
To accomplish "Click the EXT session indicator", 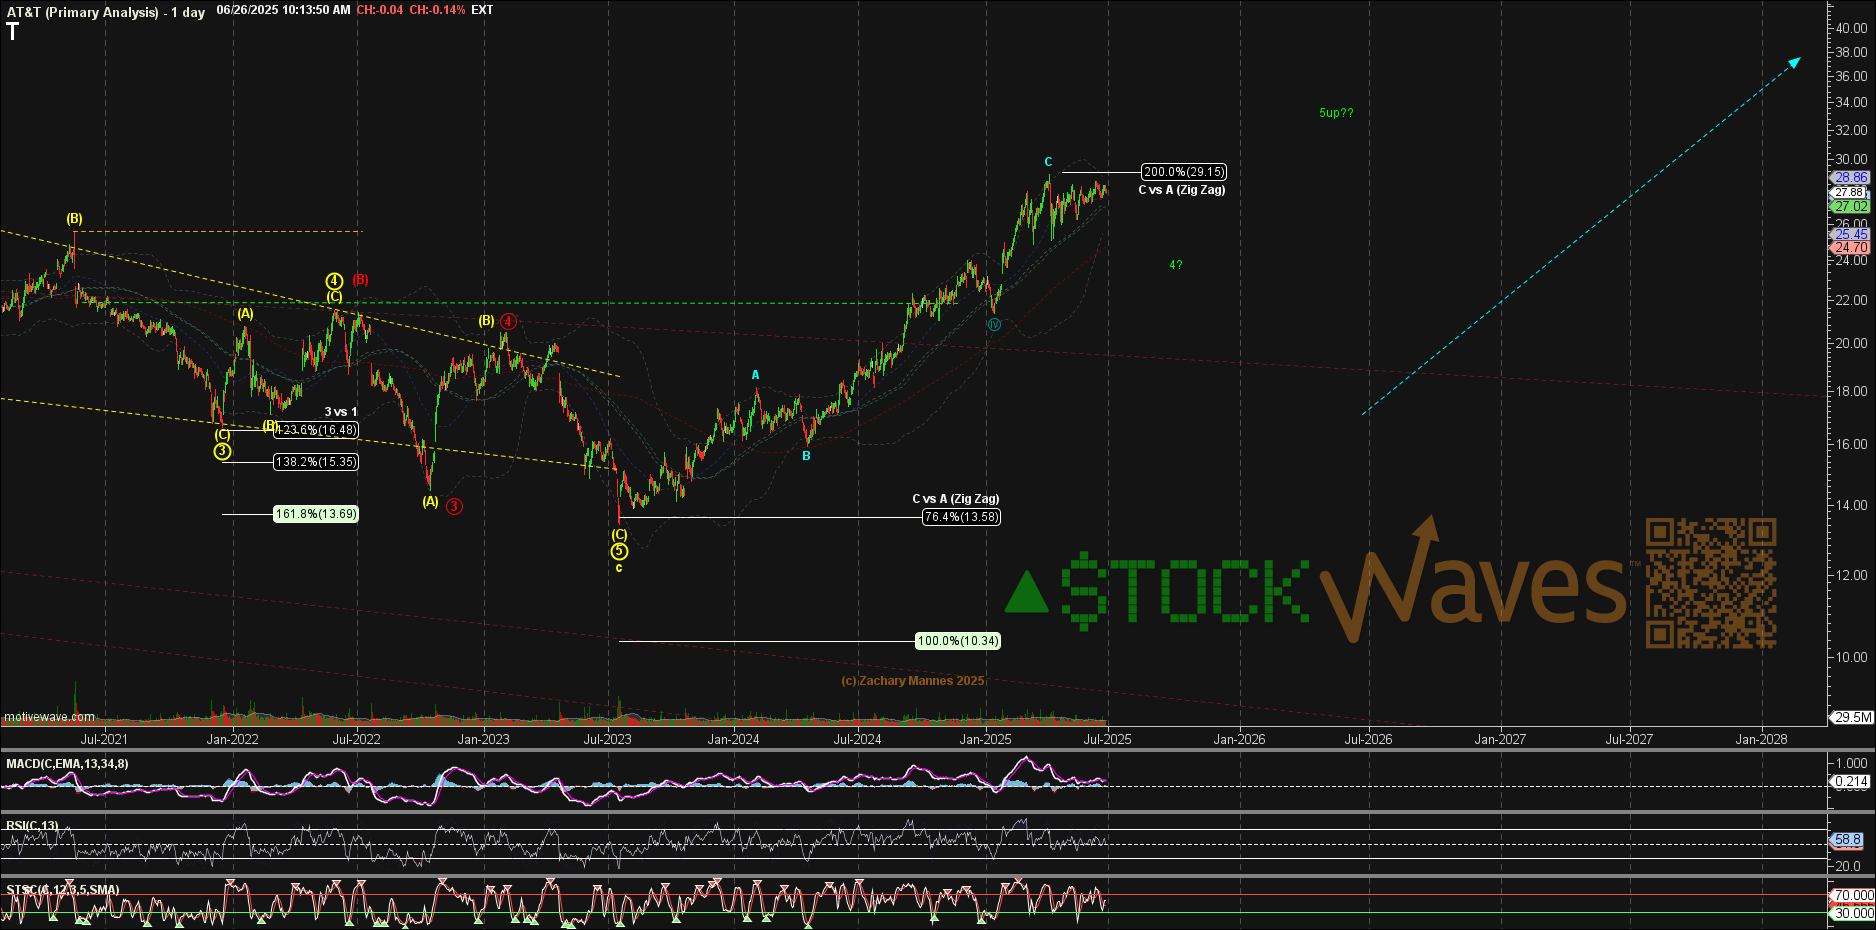I will pos(482,10).
